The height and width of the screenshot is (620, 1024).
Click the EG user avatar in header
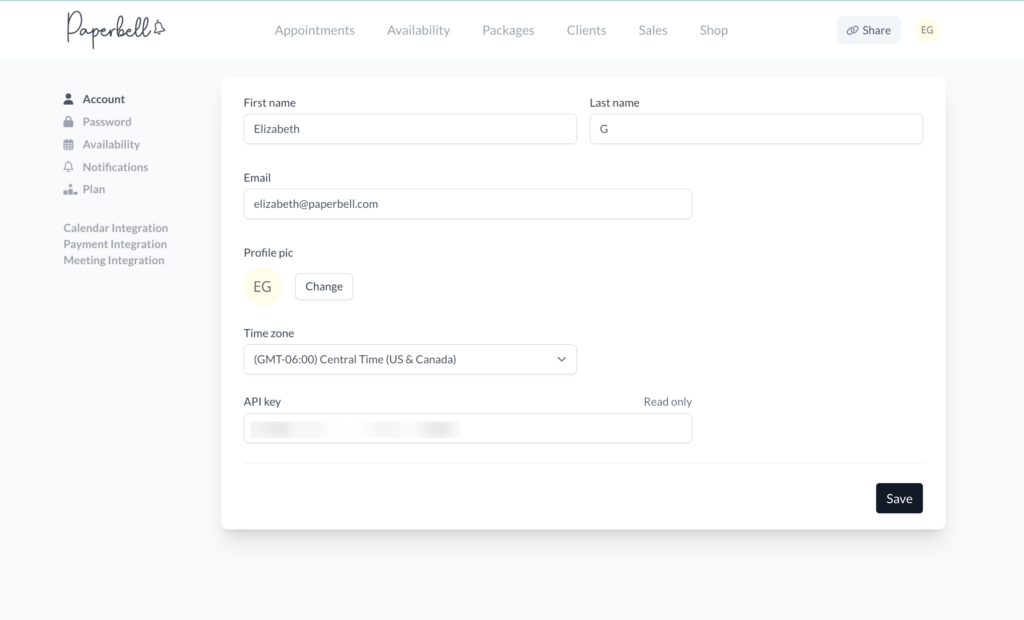point(927,30)
